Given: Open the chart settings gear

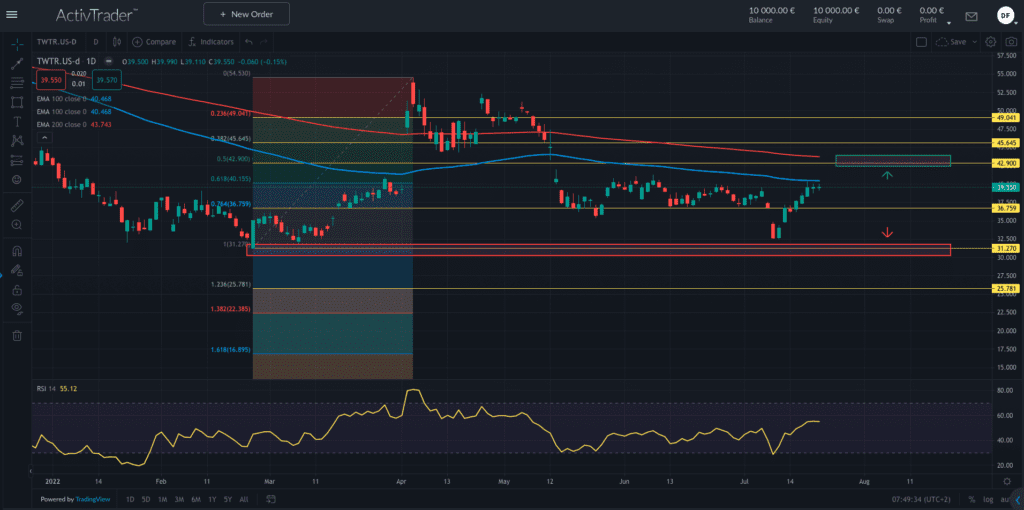Looking at the screenshot, I should pyautogui.click(x=990, y=42).
